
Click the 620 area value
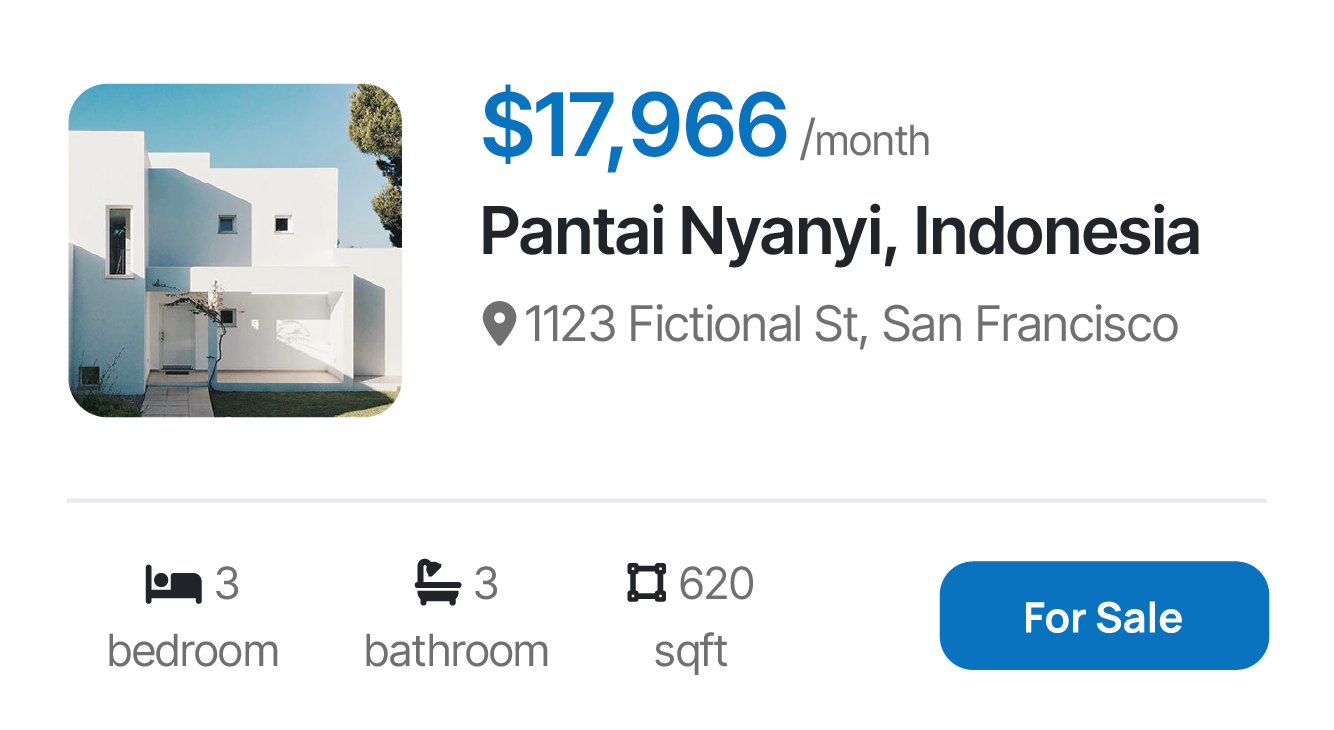[x=716, y=584]
